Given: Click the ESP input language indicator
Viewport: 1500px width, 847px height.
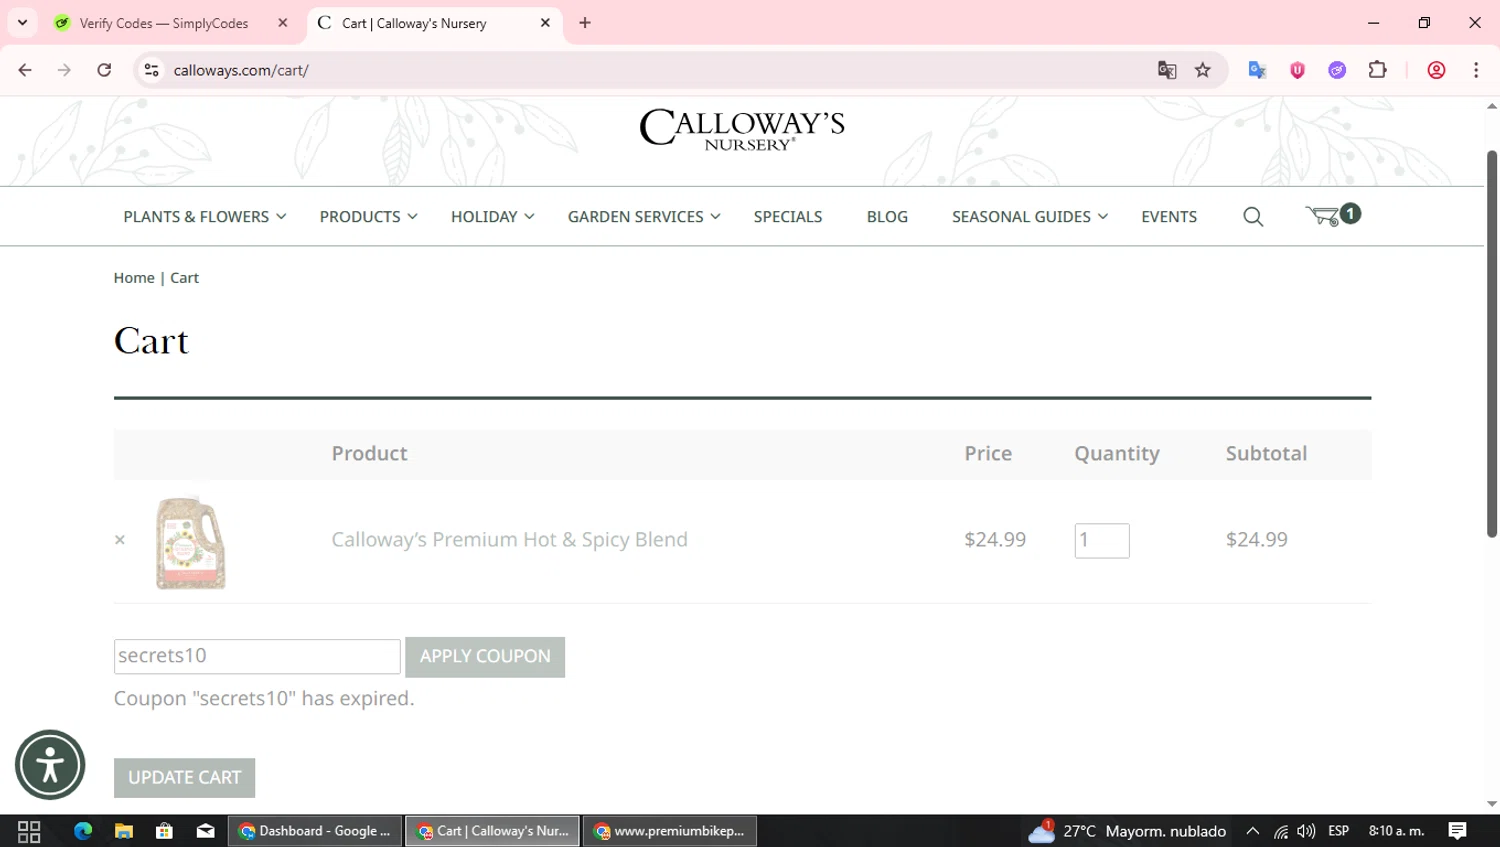Looking at the screenshot, I should [x=1339, y=831].
